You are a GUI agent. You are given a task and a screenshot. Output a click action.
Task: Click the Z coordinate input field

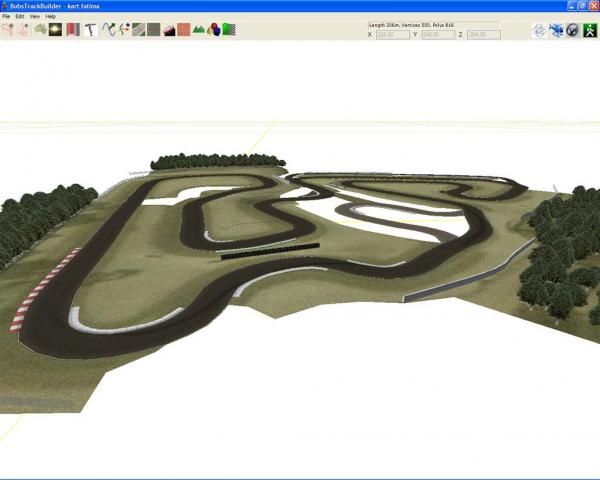pos(483,34)
